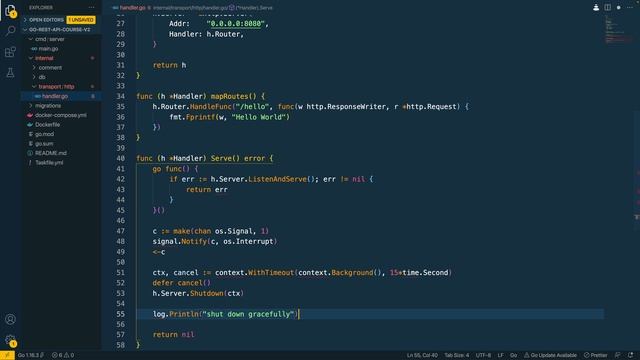Click Ln 55, Col 40 cursor position

point(422,355)
